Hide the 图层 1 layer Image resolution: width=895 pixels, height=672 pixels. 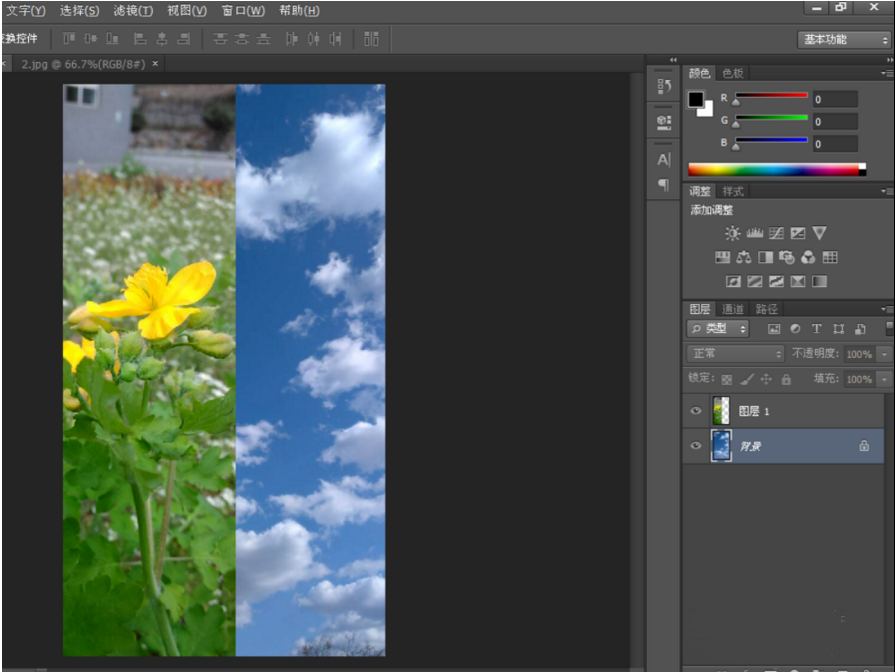point(696,411)
